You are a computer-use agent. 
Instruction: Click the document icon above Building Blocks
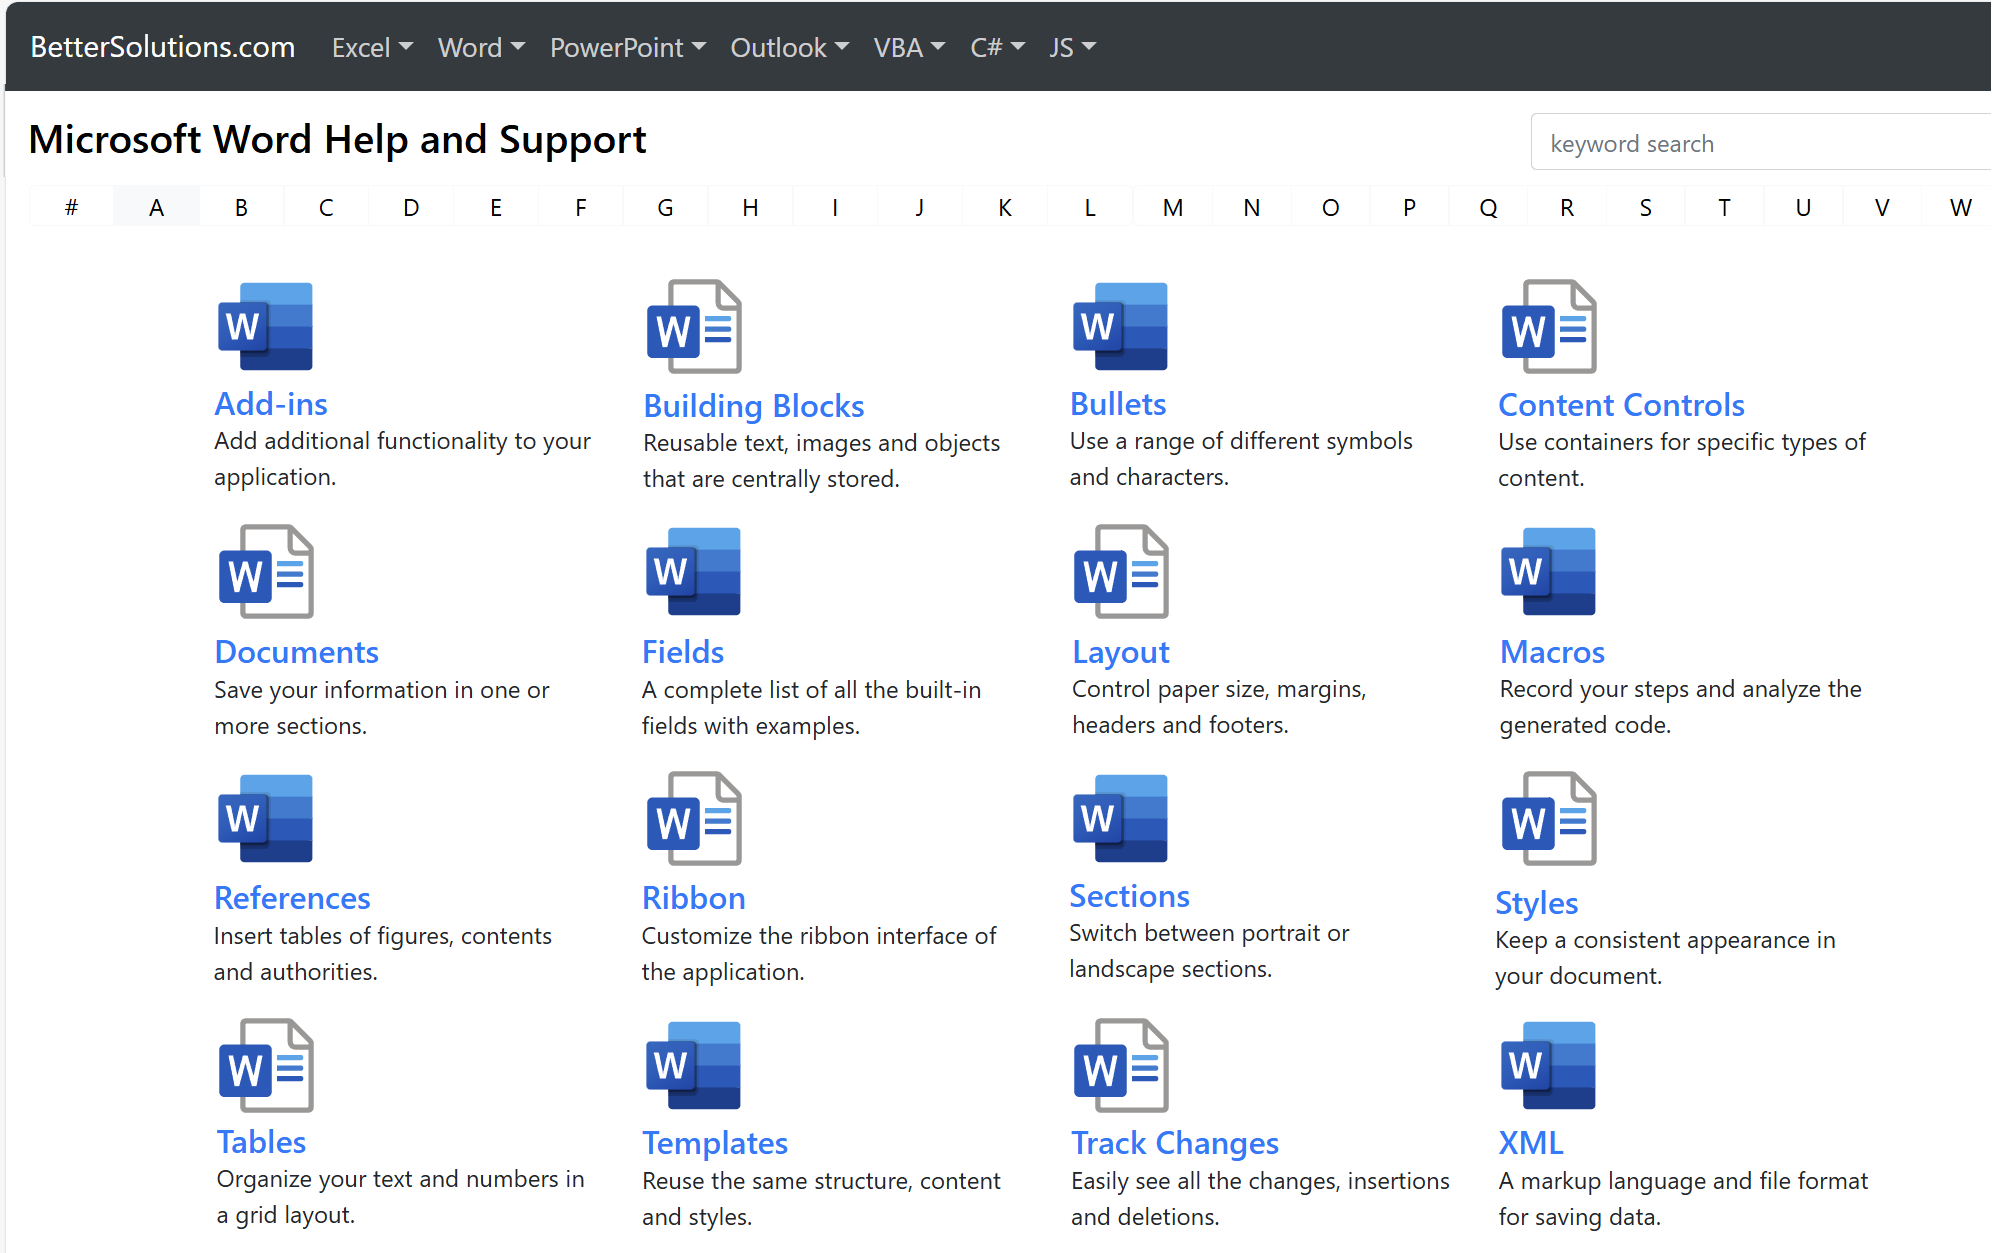coord(693,326)
